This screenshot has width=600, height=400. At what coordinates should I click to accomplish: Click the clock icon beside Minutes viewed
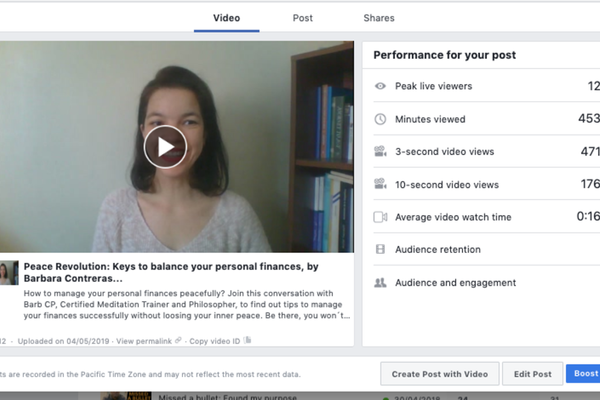click(x=380, y=119)
